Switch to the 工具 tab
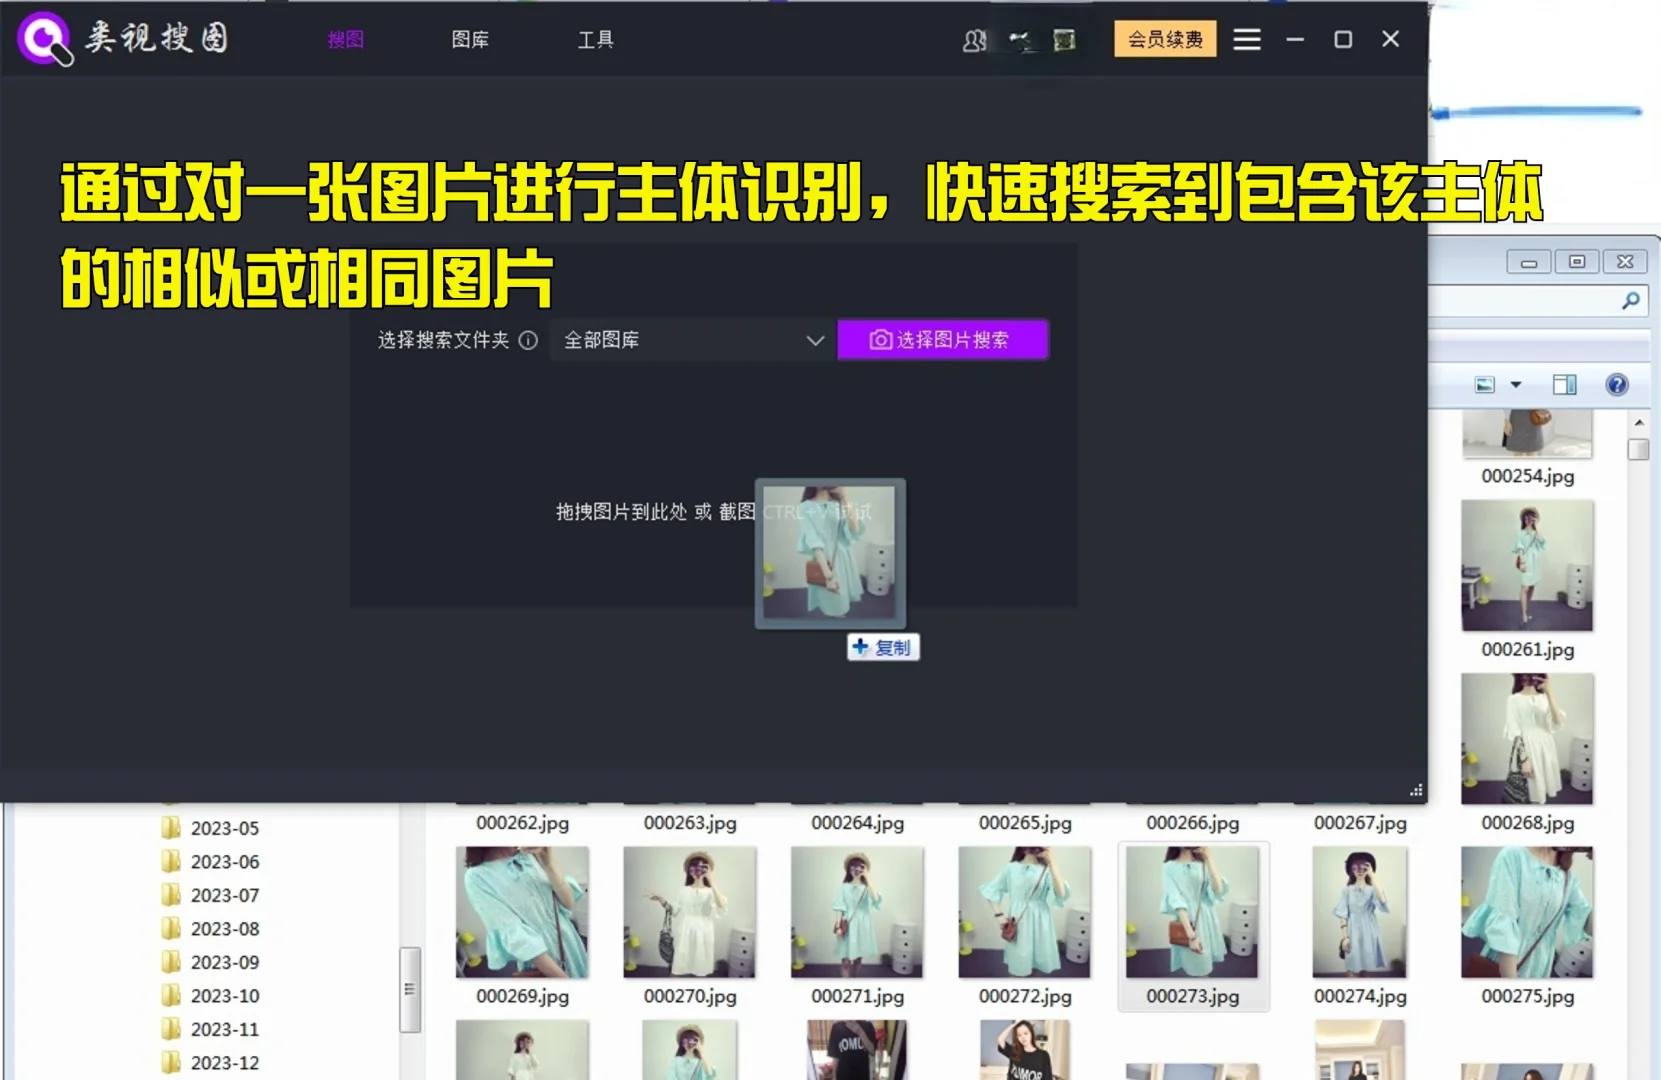Image resolution: width=1661 pixels, height=1080 pixels. [x=596, y=40]
